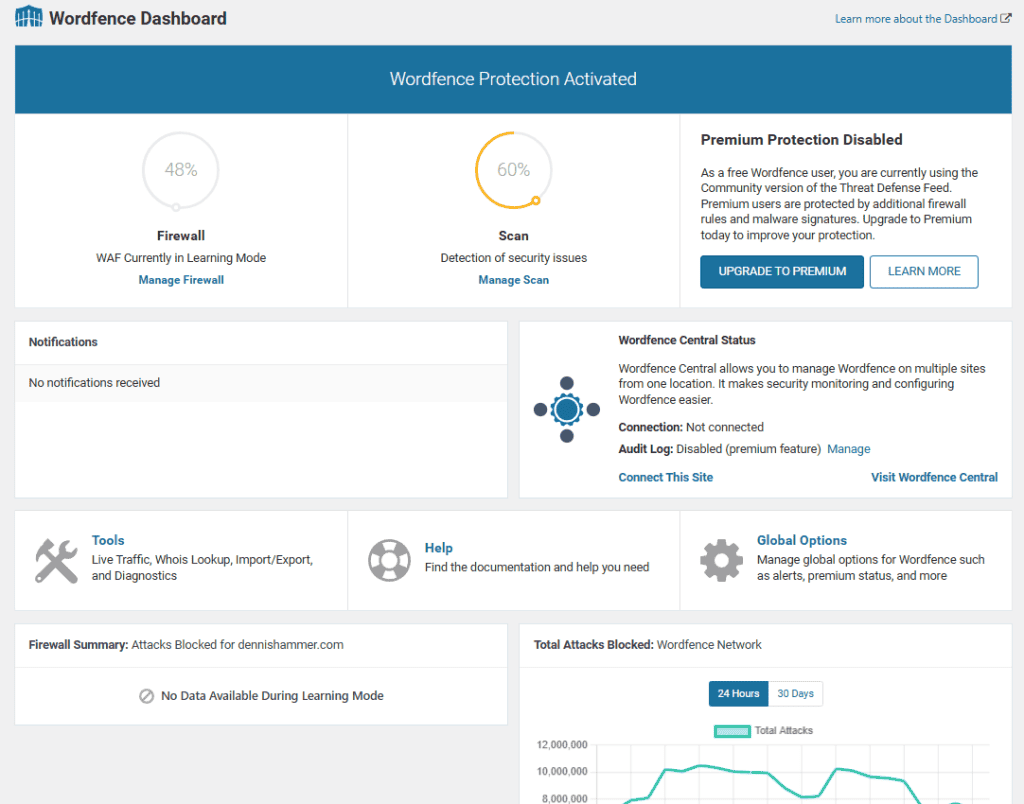Click the Learn More button
The width and height of the screenshot is (1024, 804).
pos(924,272)
